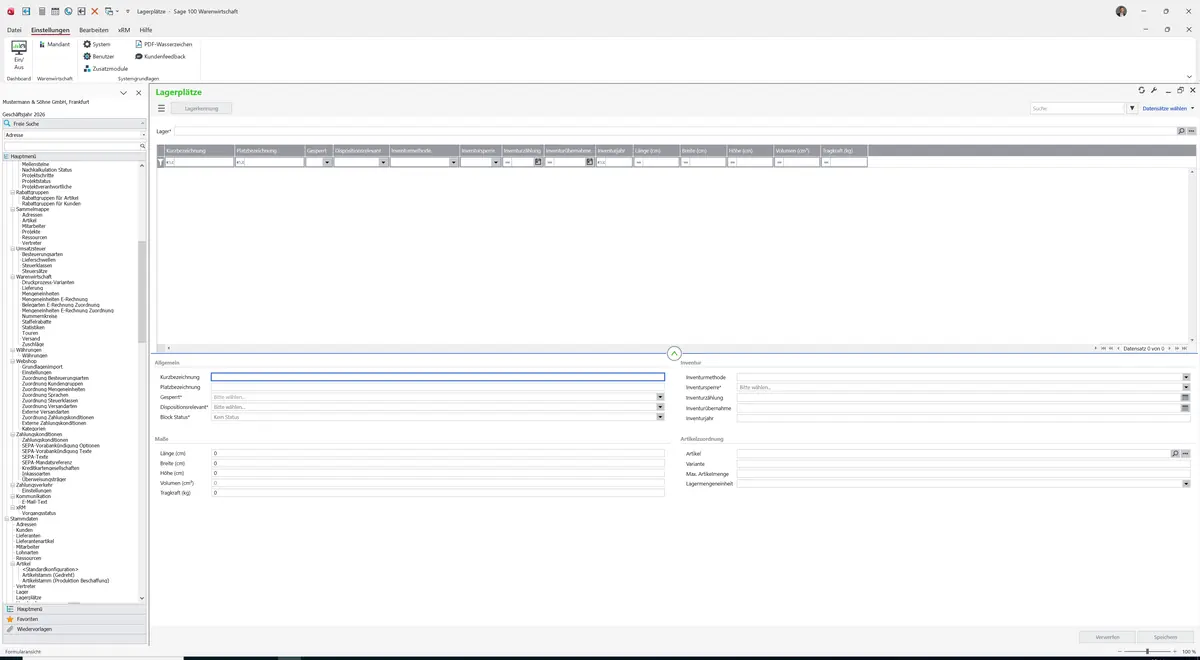1200x660 pixels.
Task: Click the calculator icon in quick access toolbar
Action: coord(41,11)
